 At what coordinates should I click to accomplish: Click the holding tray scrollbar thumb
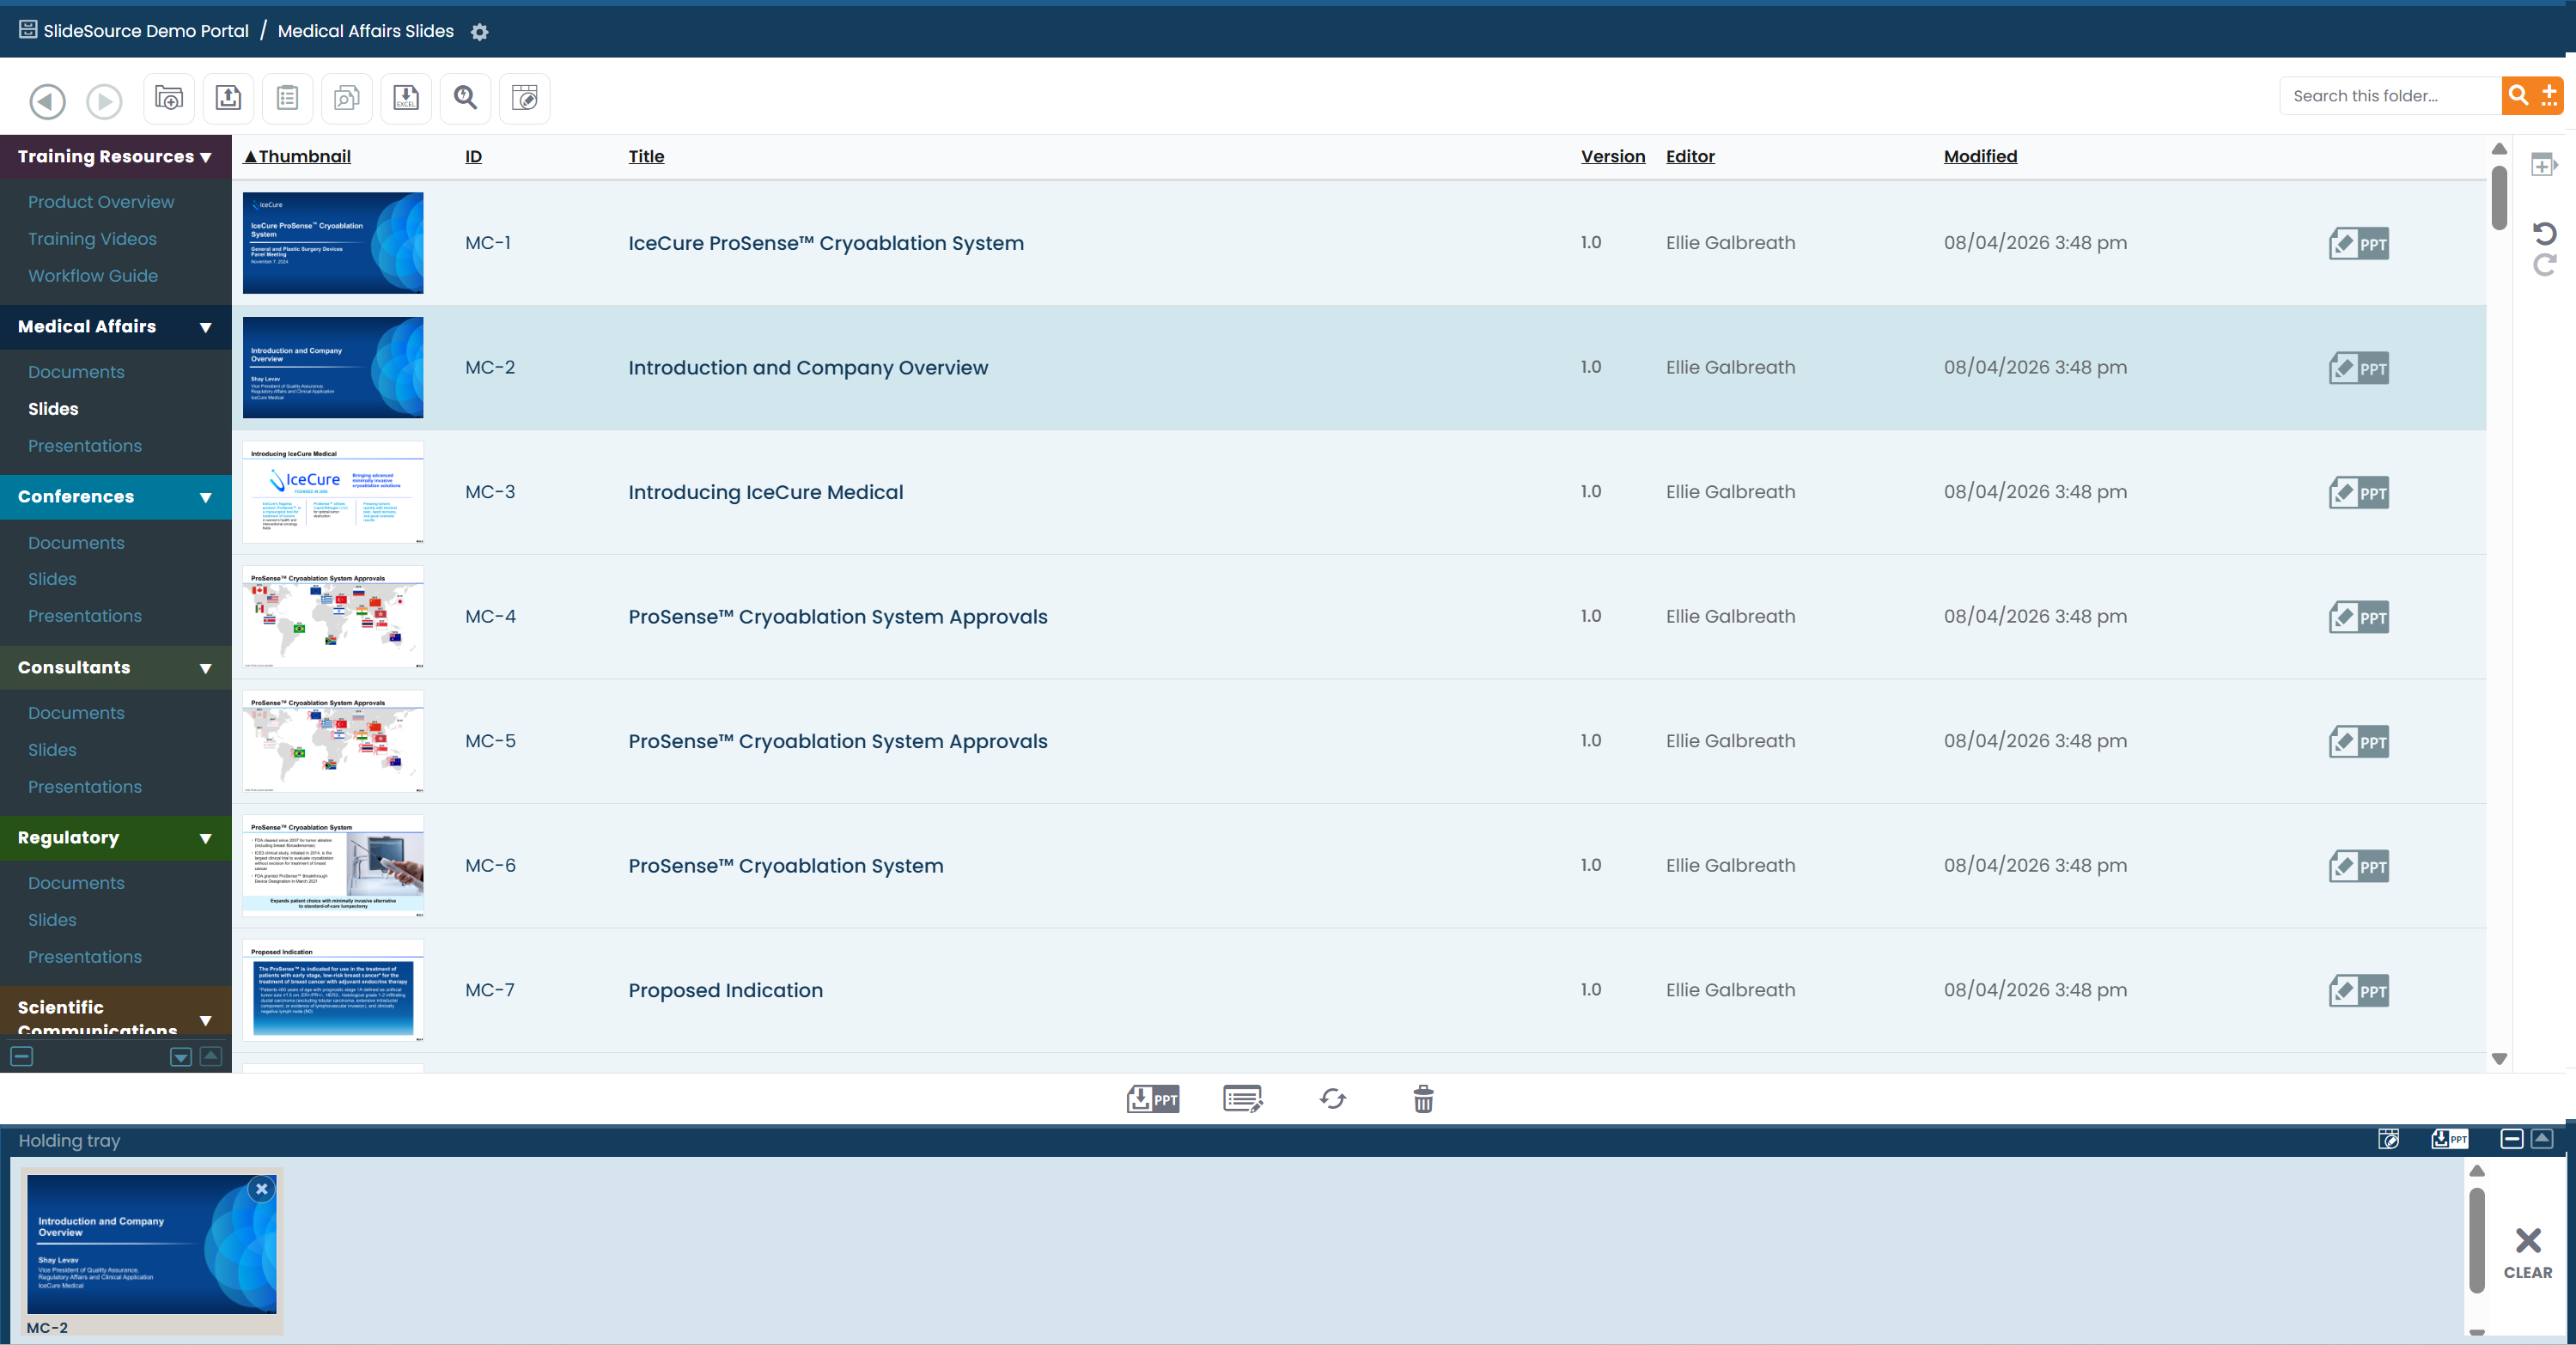click(2477, 1240)
